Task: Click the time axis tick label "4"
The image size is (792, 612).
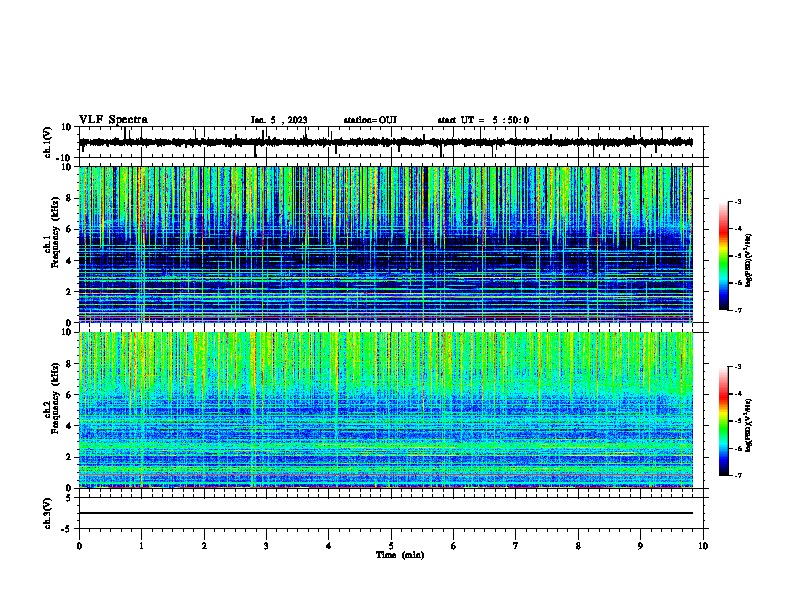Action: coord(329,546)
